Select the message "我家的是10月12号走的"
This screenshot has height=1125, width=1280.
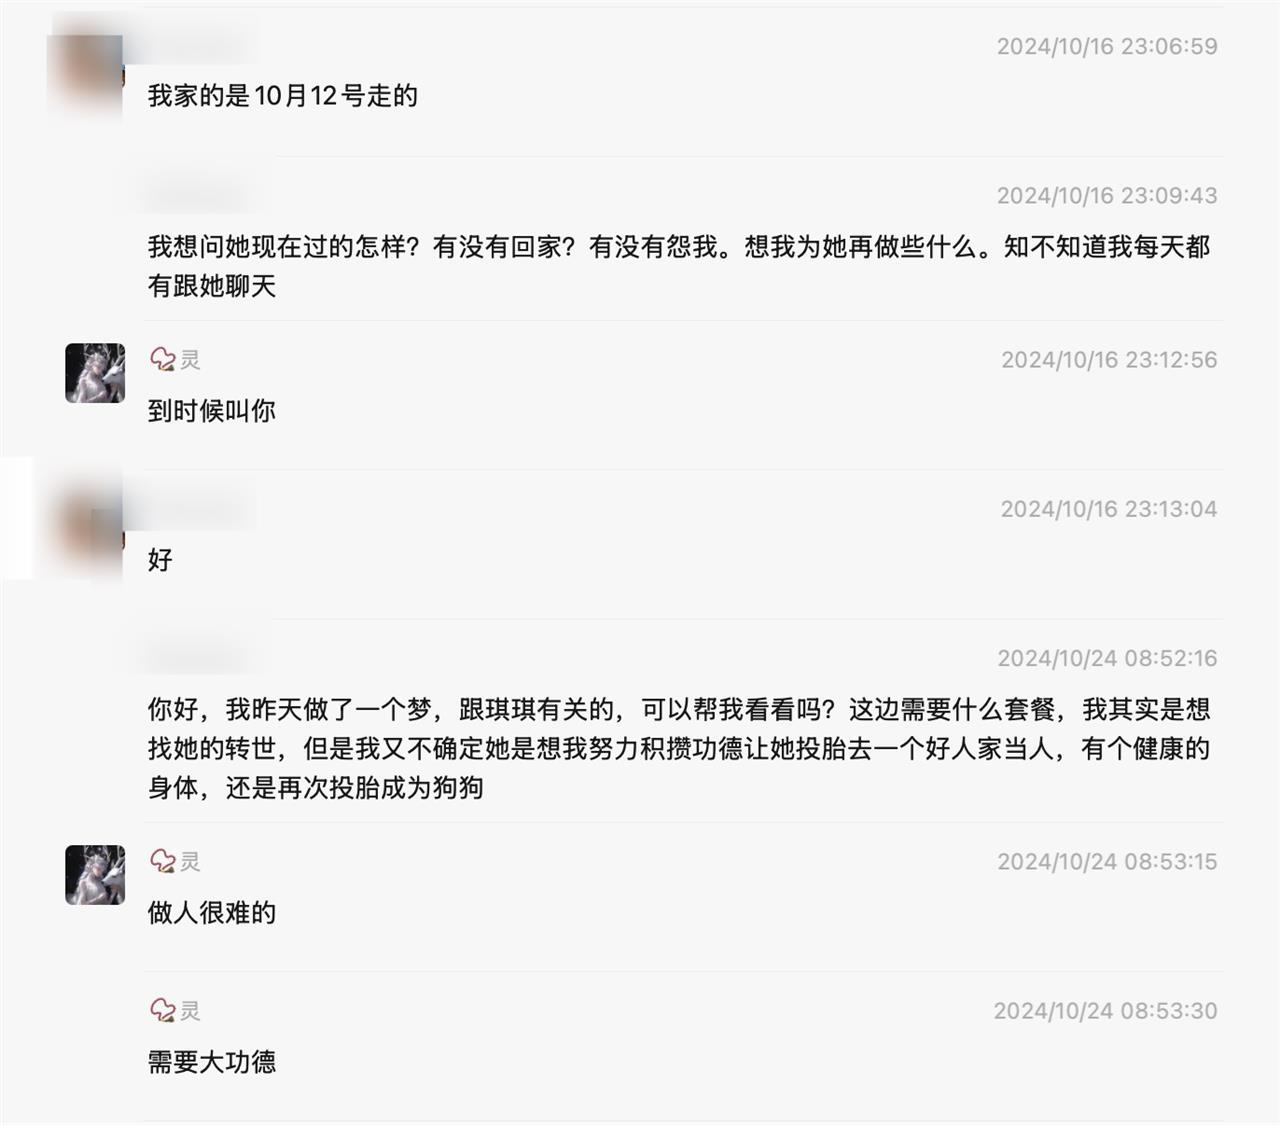[x=283, y=96]
